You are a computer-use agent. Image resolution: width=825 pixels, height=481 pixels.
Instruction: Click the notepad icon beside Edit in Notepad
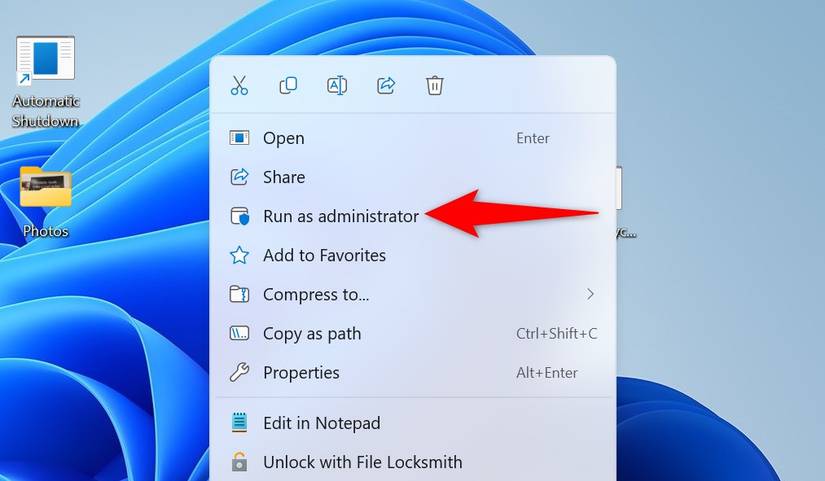click(x=239, y=423)
